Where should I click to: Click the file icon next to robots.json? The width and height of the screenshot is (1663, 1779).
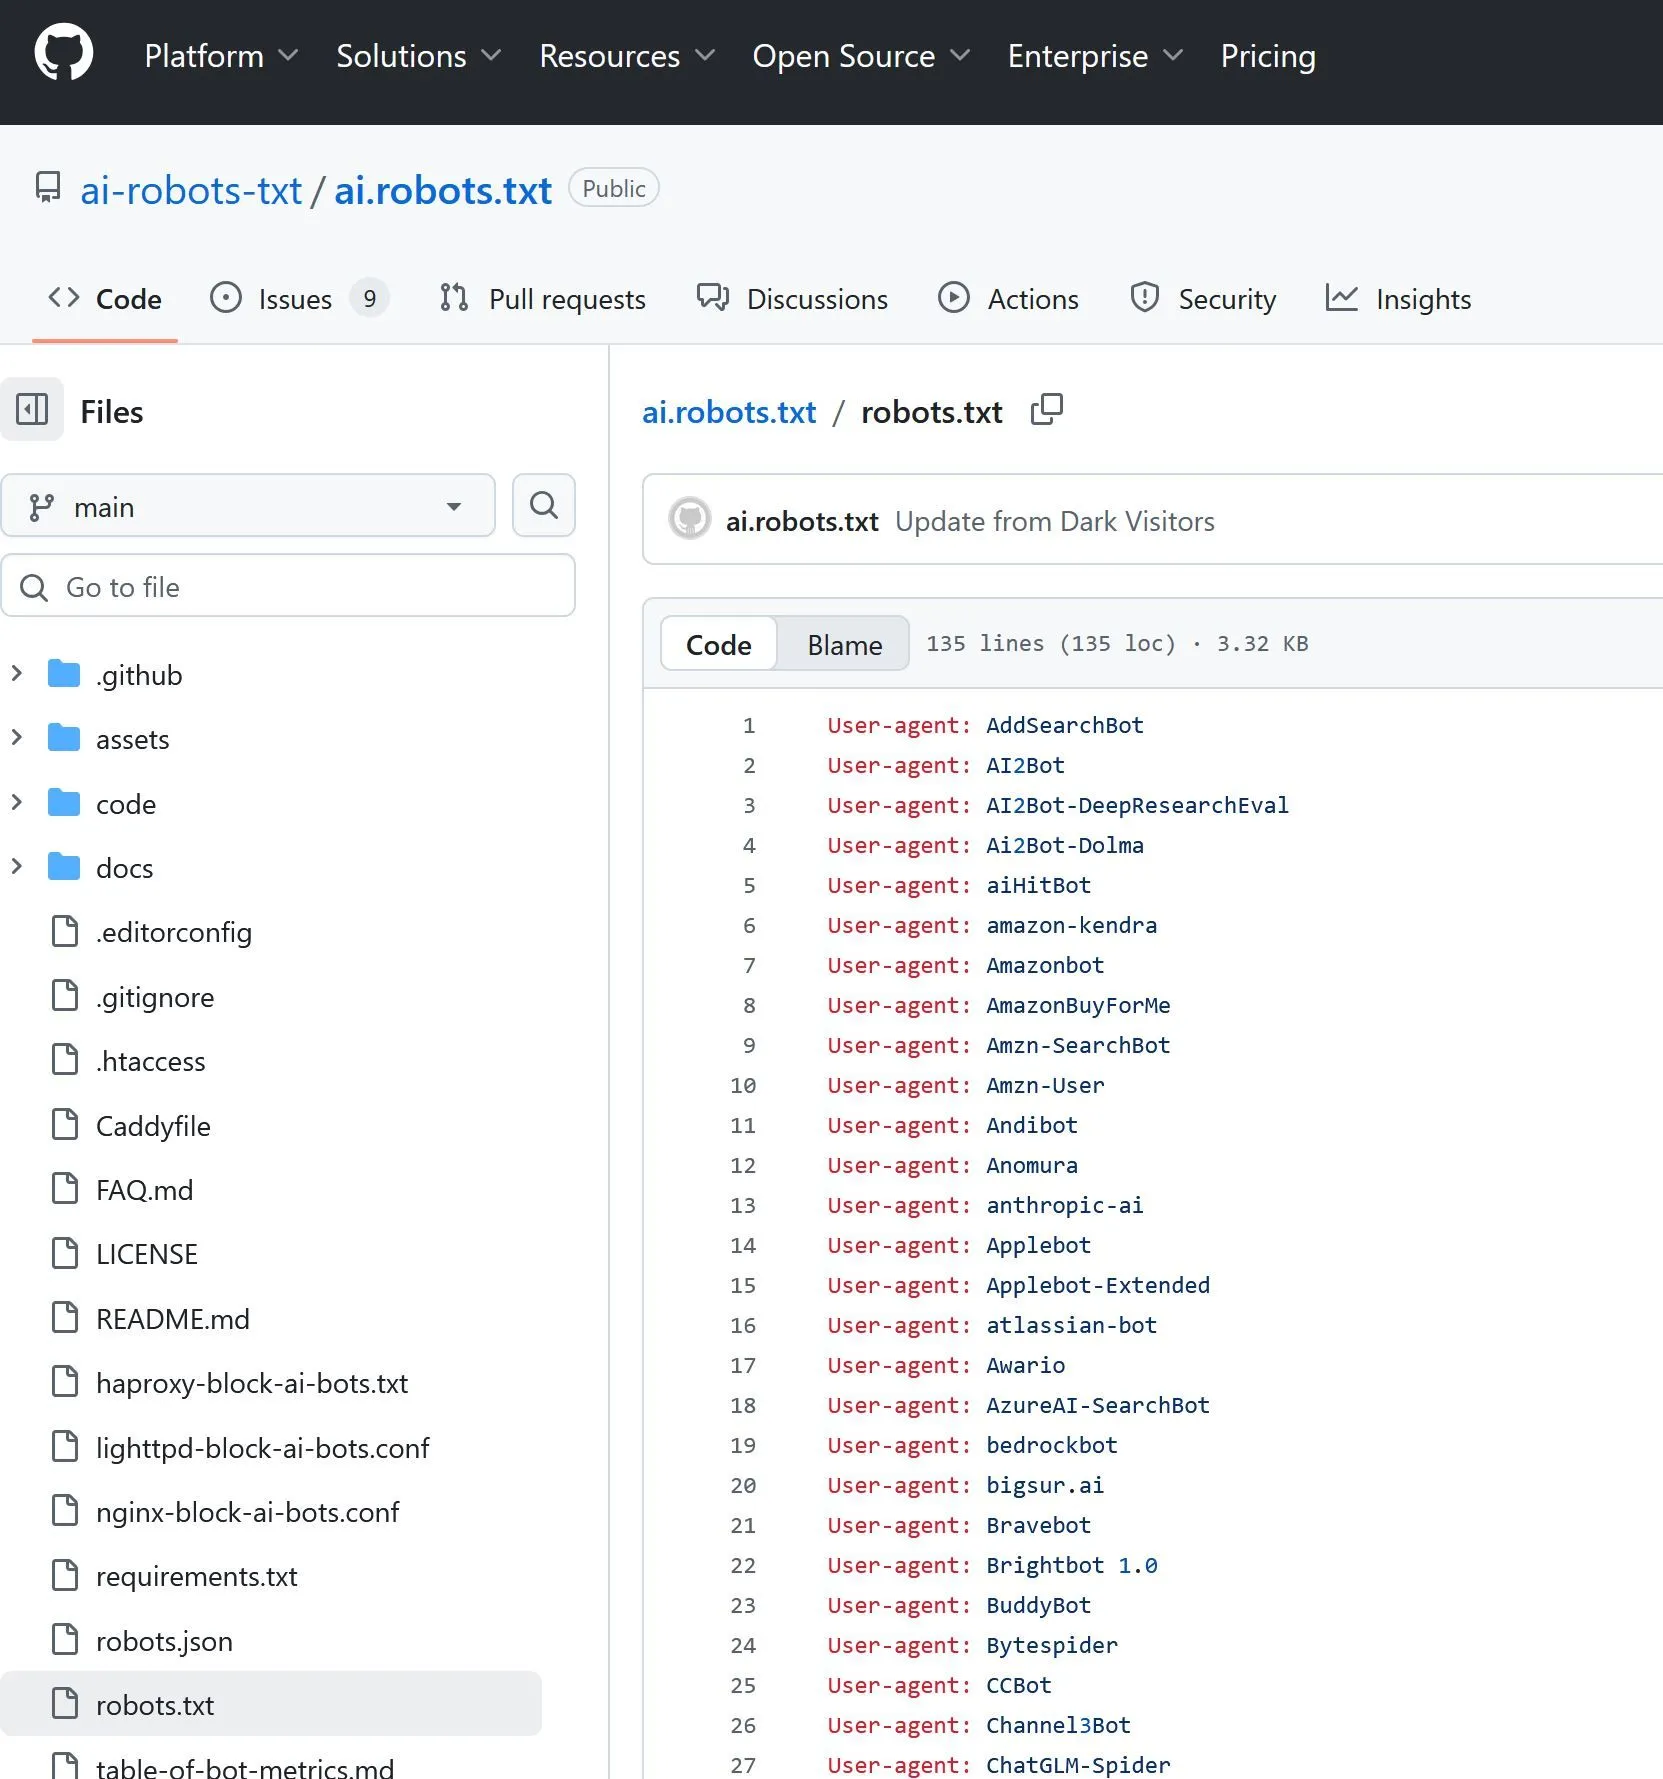tap(65, 1640)
